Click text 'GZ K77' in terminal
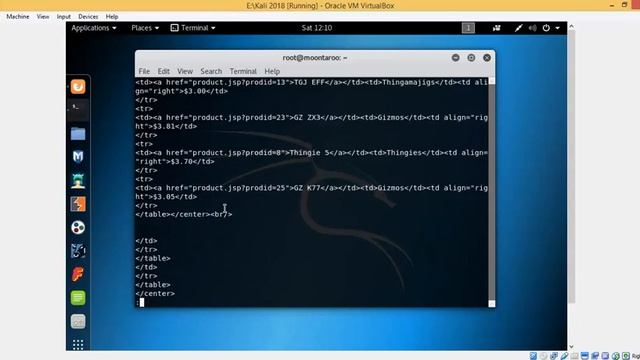This screenshot has height=360, width=640. click(x=307, y=188)
